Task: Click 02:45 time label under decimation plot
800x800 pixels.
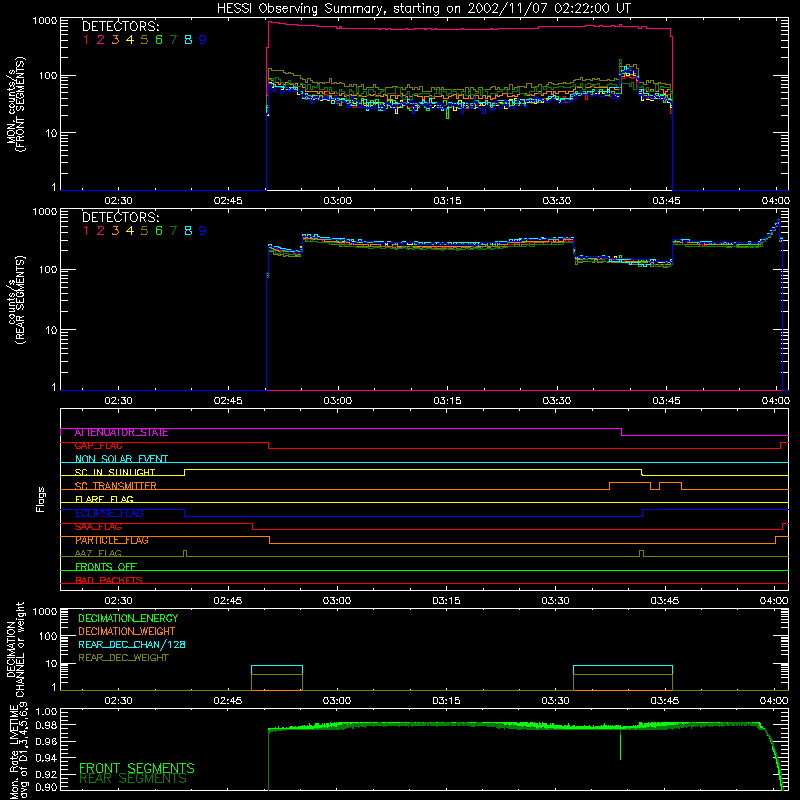Action: (228, 701)
